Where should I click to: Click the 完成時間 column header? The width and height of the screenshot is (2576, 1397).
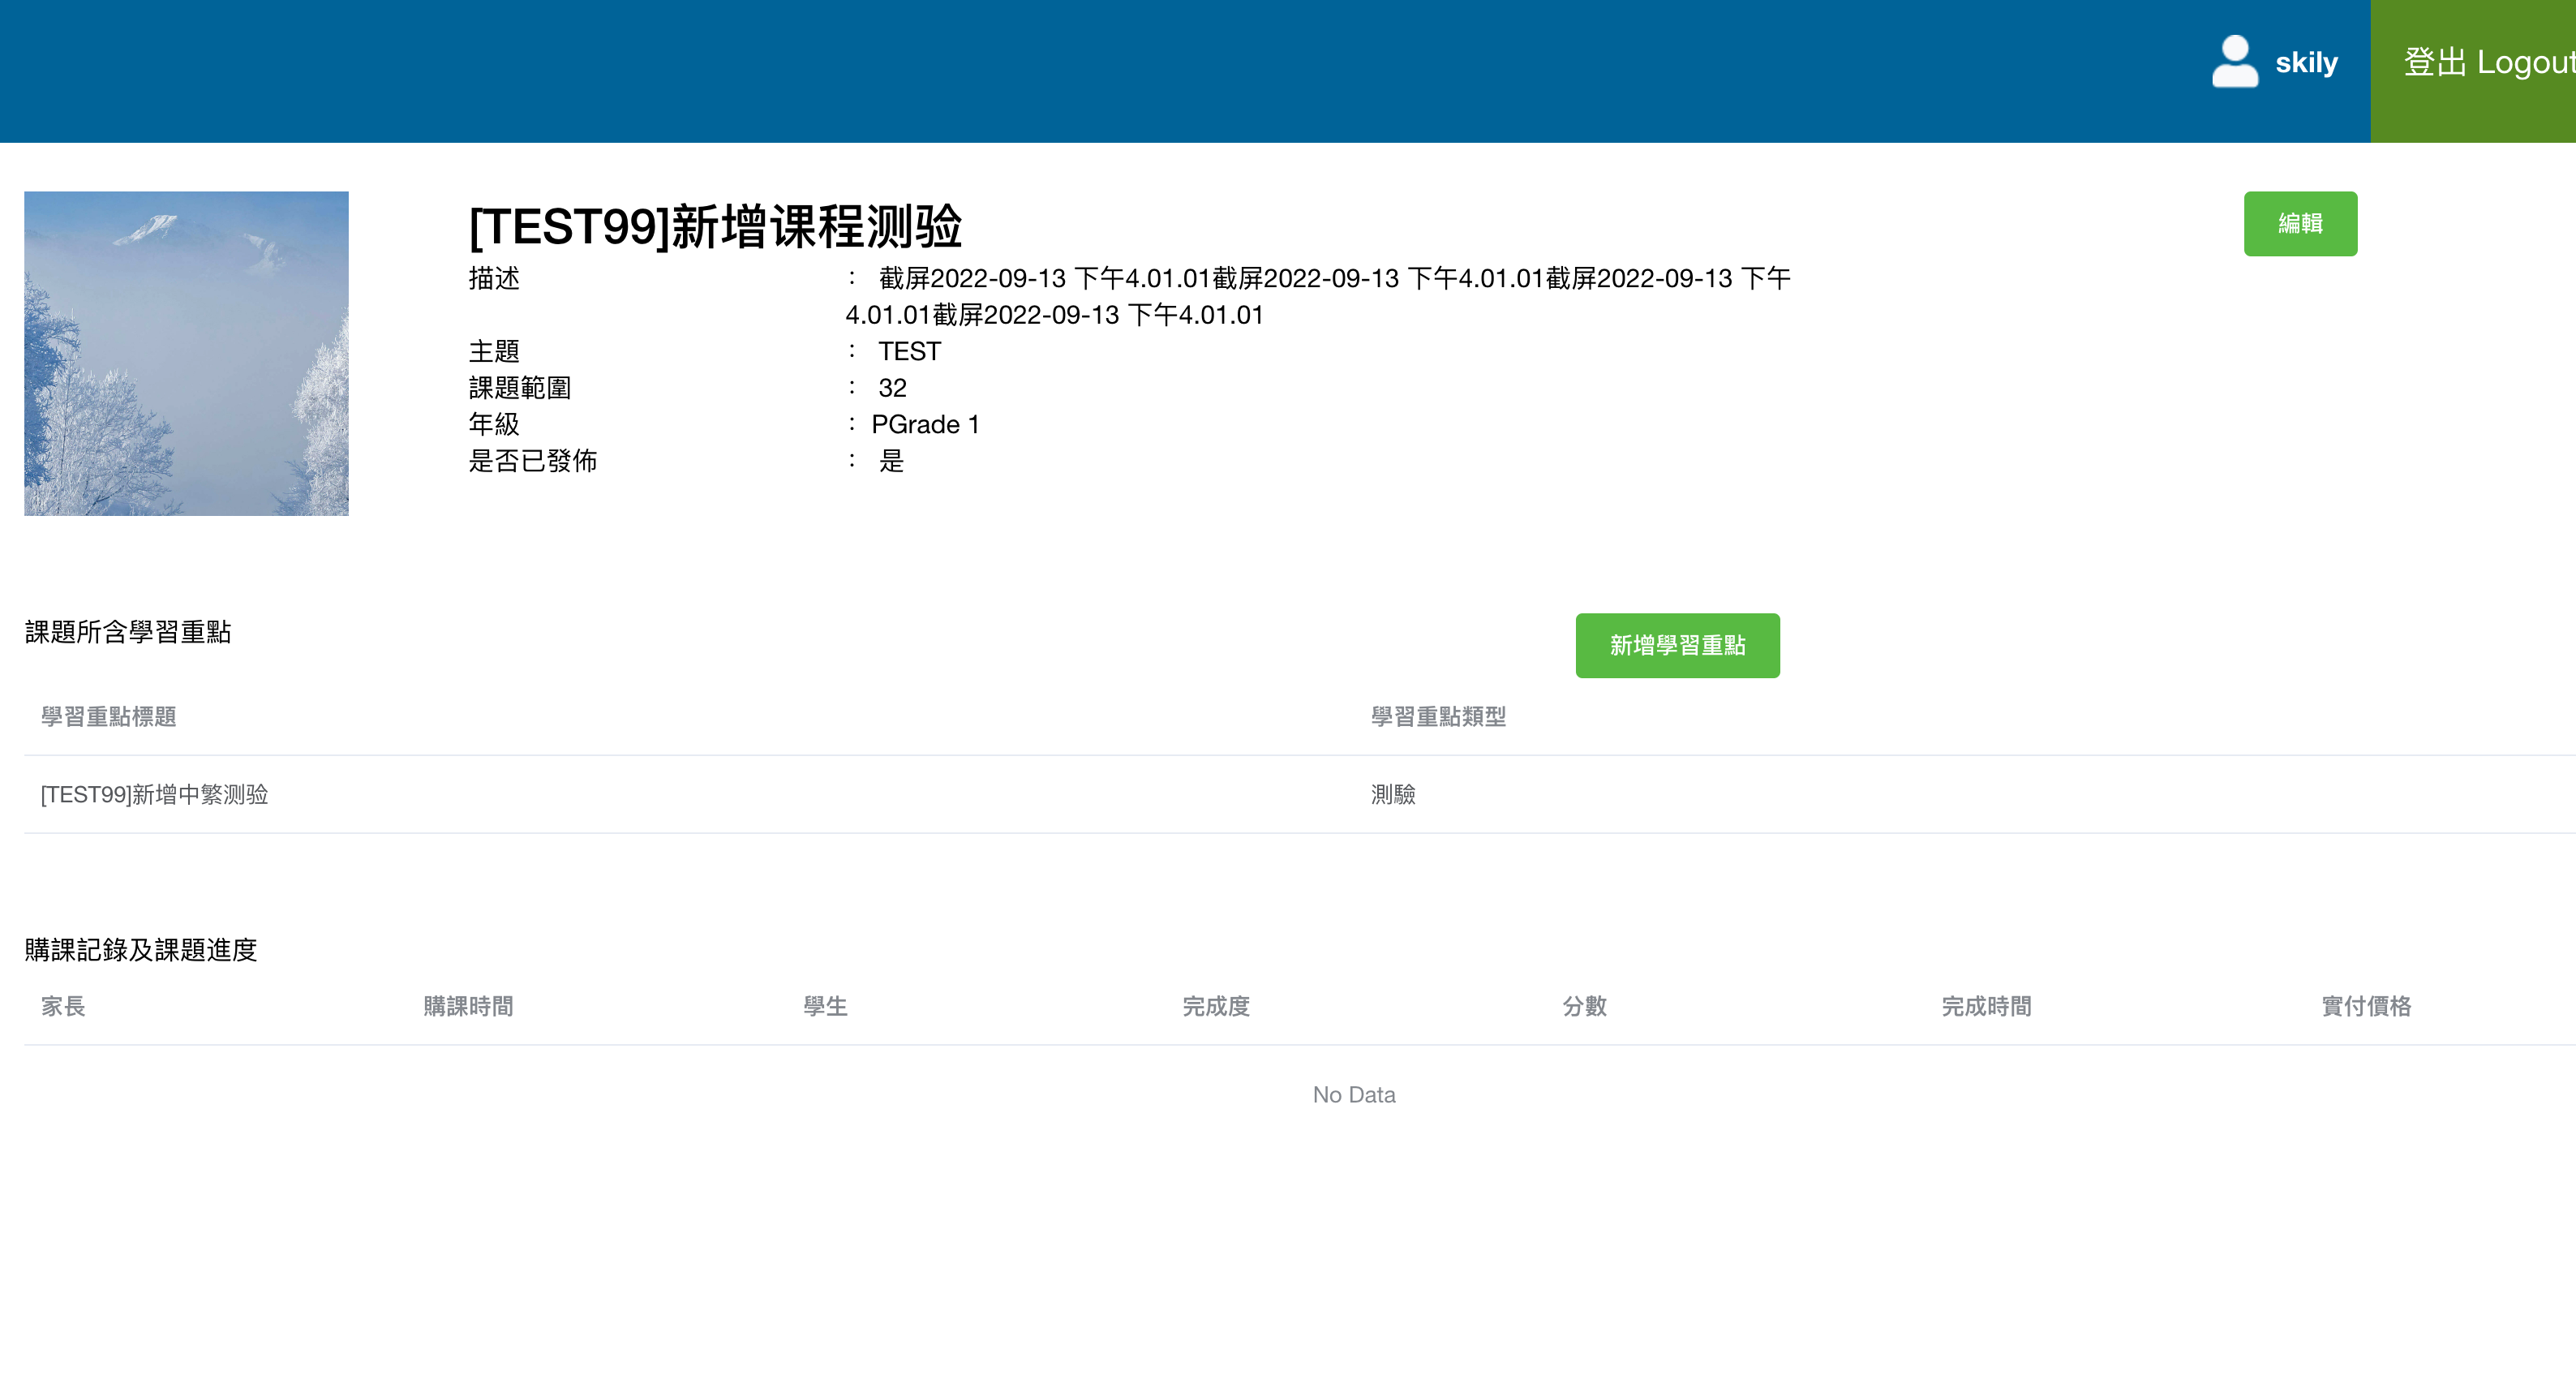[1986, 1006]
